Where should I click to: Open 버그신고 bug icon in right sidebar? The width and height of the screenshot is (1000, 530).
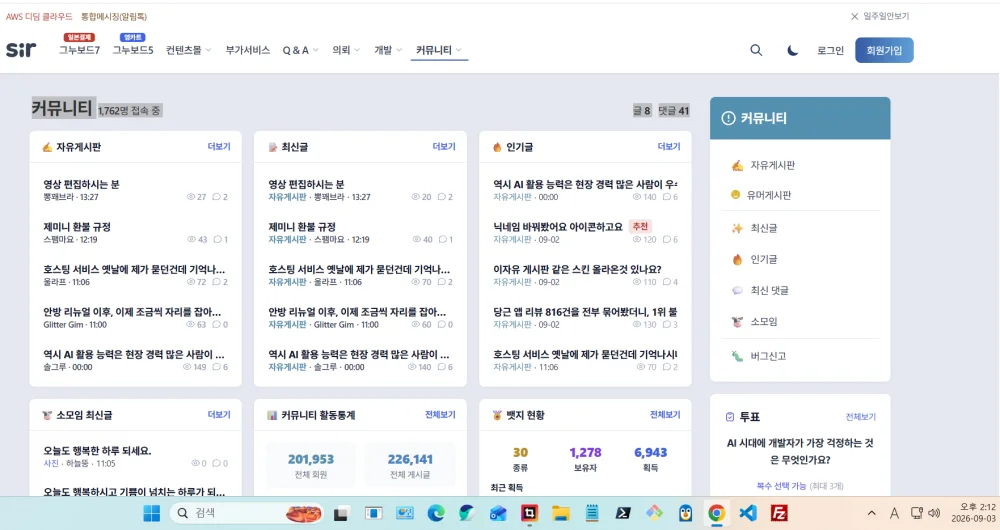coord(737,356)
